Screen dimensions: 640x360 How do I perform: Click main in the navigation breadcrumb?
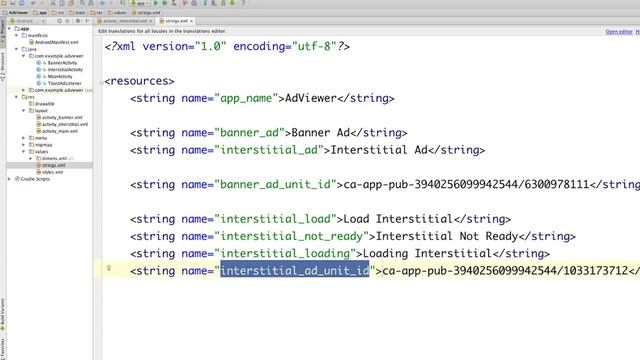click(x=78, y=13)
